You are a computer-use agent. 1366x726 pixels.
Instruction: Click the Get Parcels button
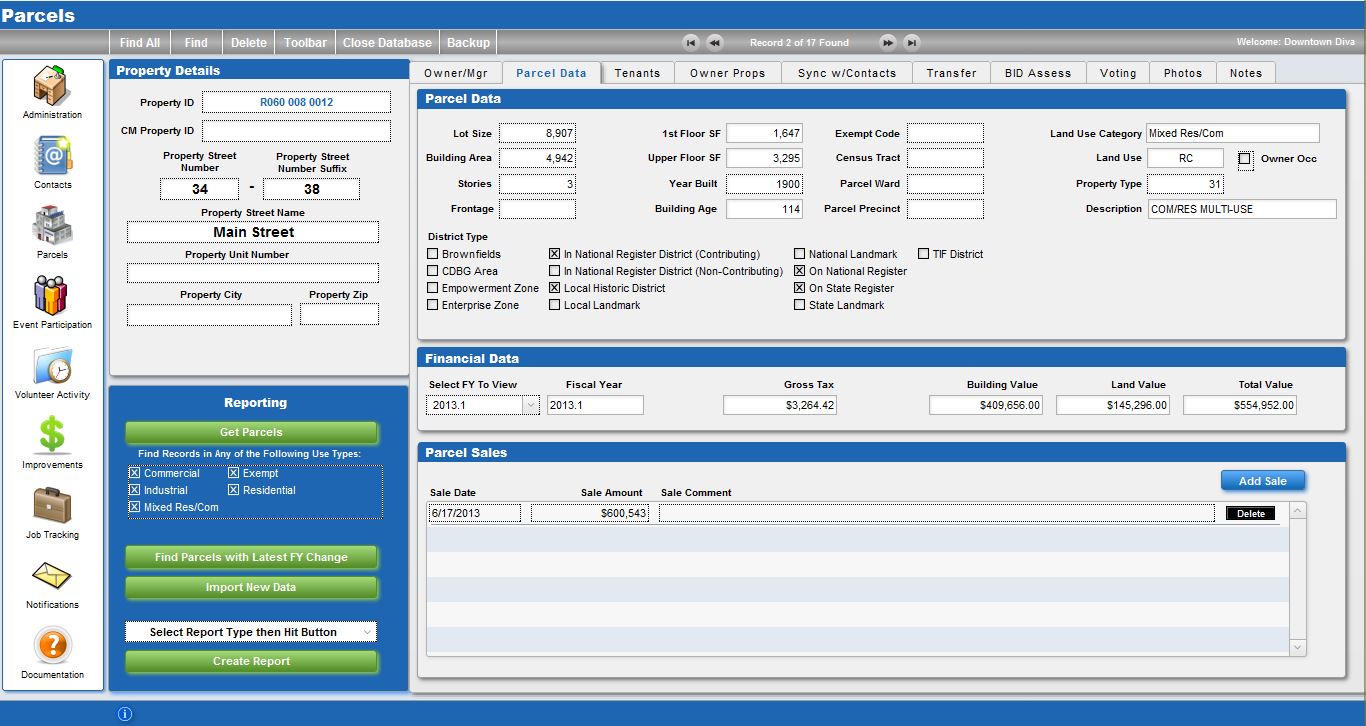pyautogui.click(x=251, y=432)
